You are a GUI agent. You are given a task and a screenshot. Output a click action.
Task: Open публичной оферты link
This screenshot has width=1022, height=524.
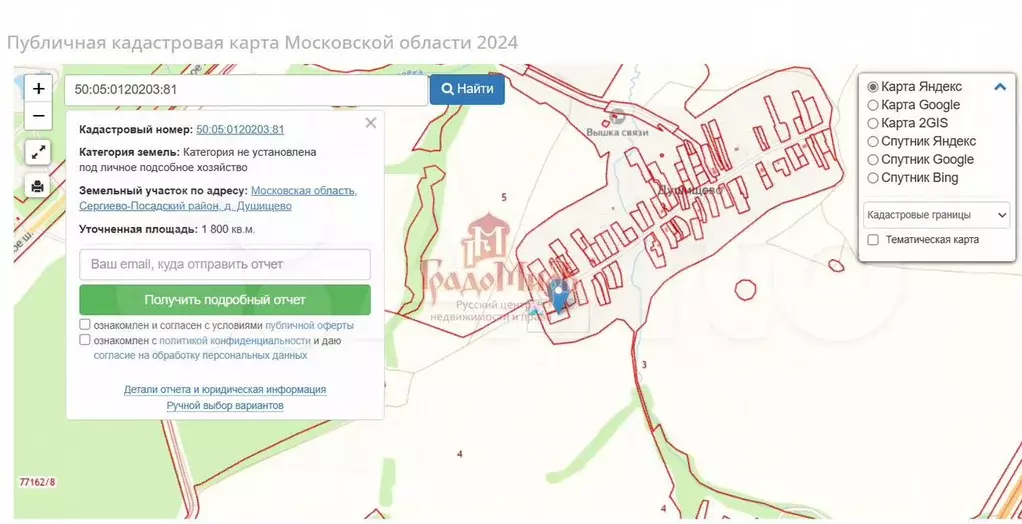(310, 325)
